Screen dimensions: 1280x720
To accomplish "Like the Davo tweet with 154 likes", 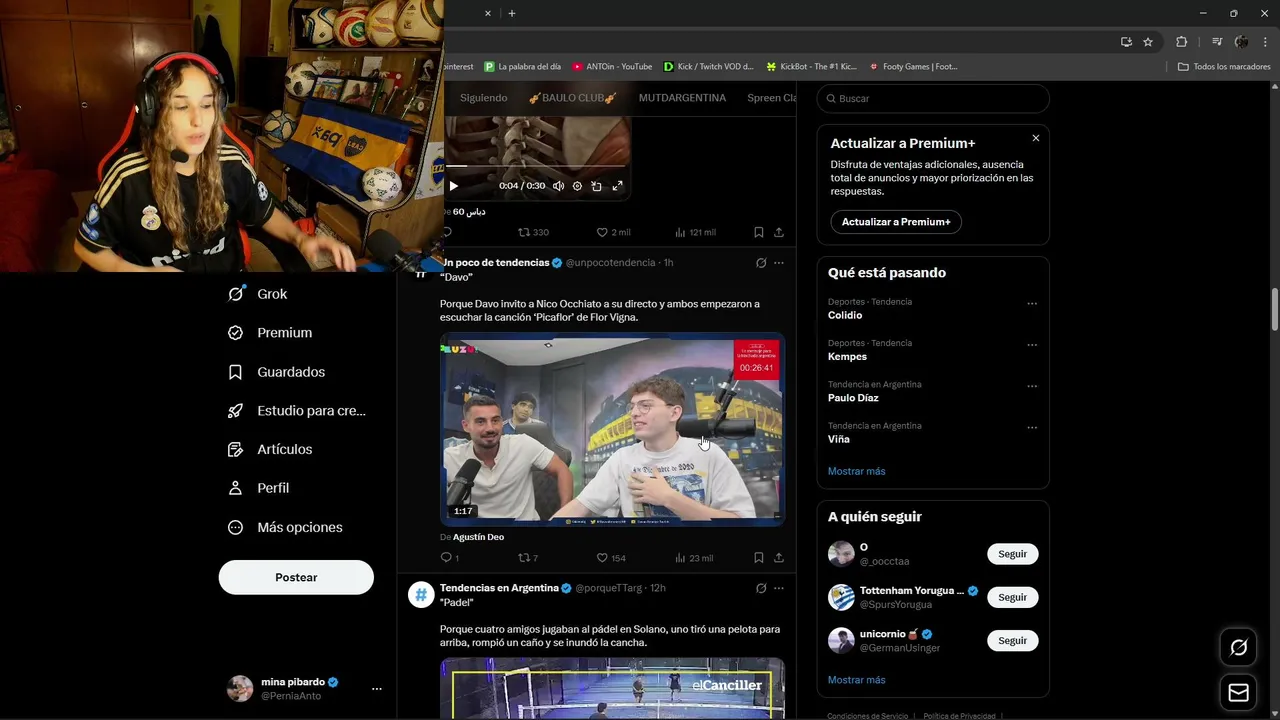I will 611,558.
